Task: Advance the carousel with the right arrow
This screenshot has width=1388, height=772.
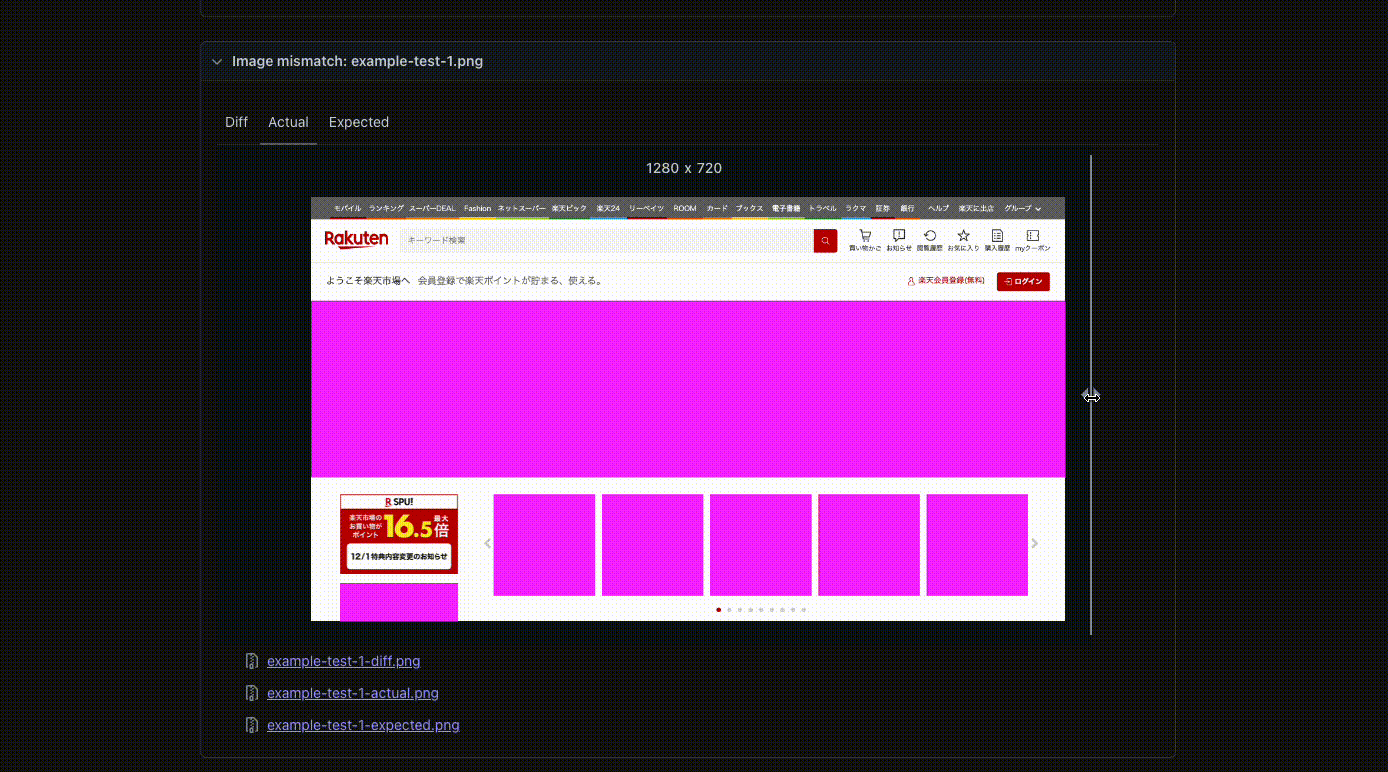Action: (1034, 543)
